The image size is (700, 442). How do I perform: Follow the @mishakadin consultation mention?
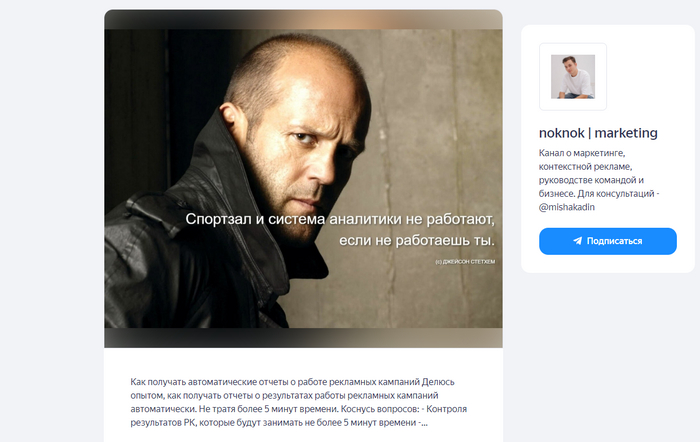[x=567, y=207]
